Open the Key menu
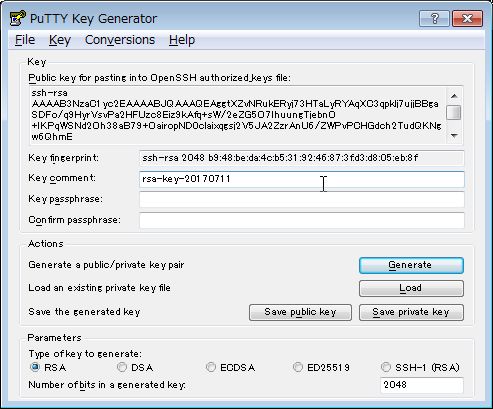Viewport: 493px width, 409px height. tap(60, 40)
